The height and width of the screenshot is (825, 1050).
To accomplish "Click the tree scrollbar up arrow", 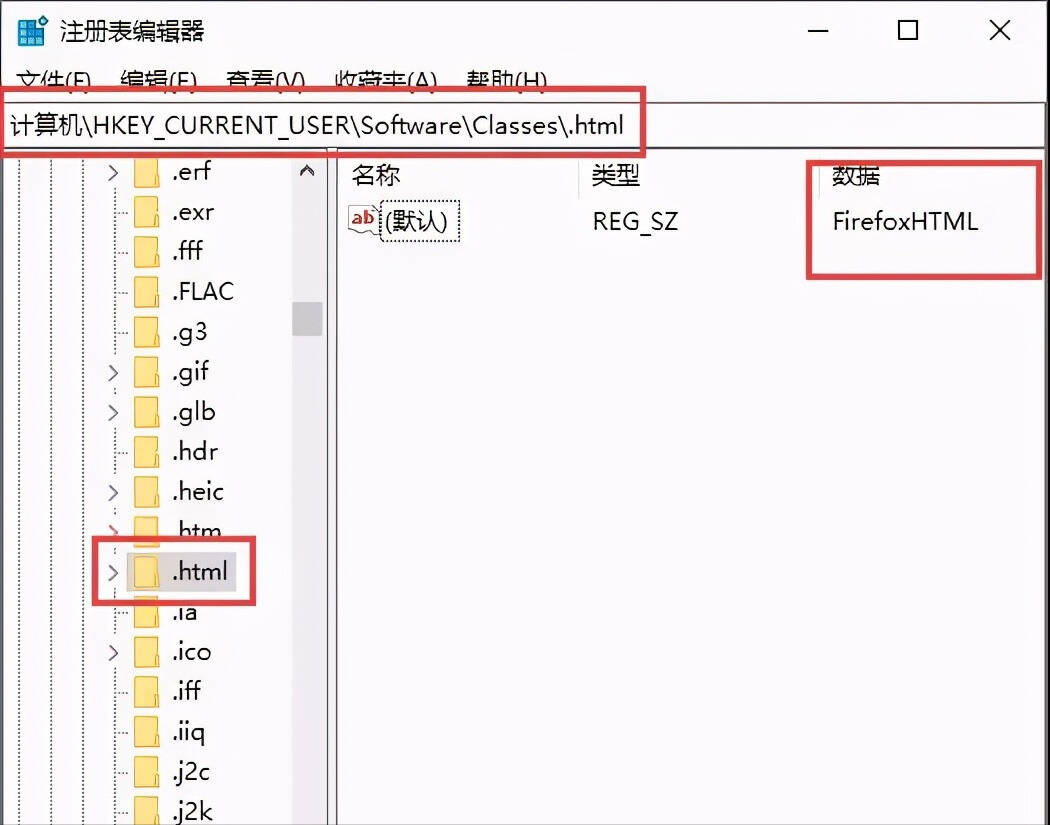I will (x=307, y=171).
